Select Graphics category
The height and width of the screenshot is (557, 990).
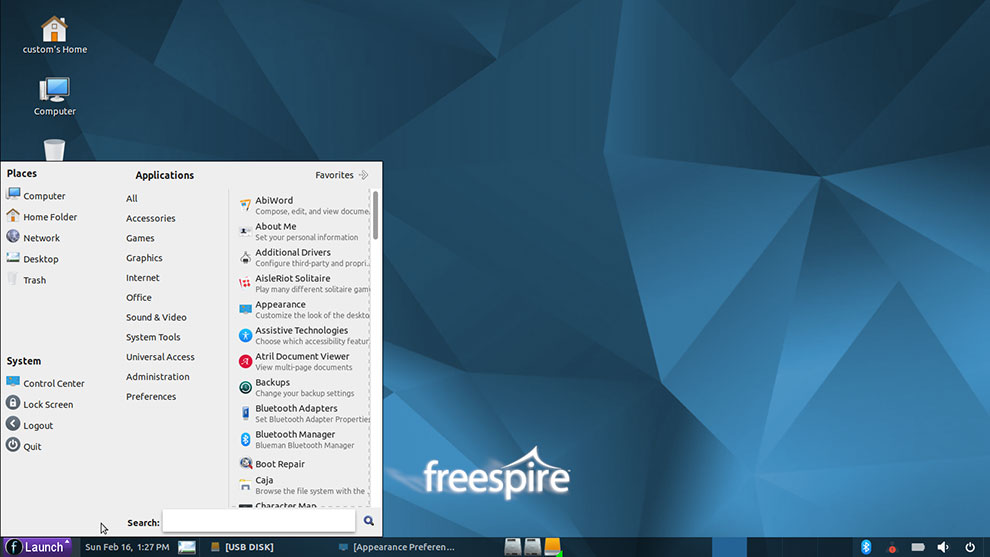pos(144,258)
